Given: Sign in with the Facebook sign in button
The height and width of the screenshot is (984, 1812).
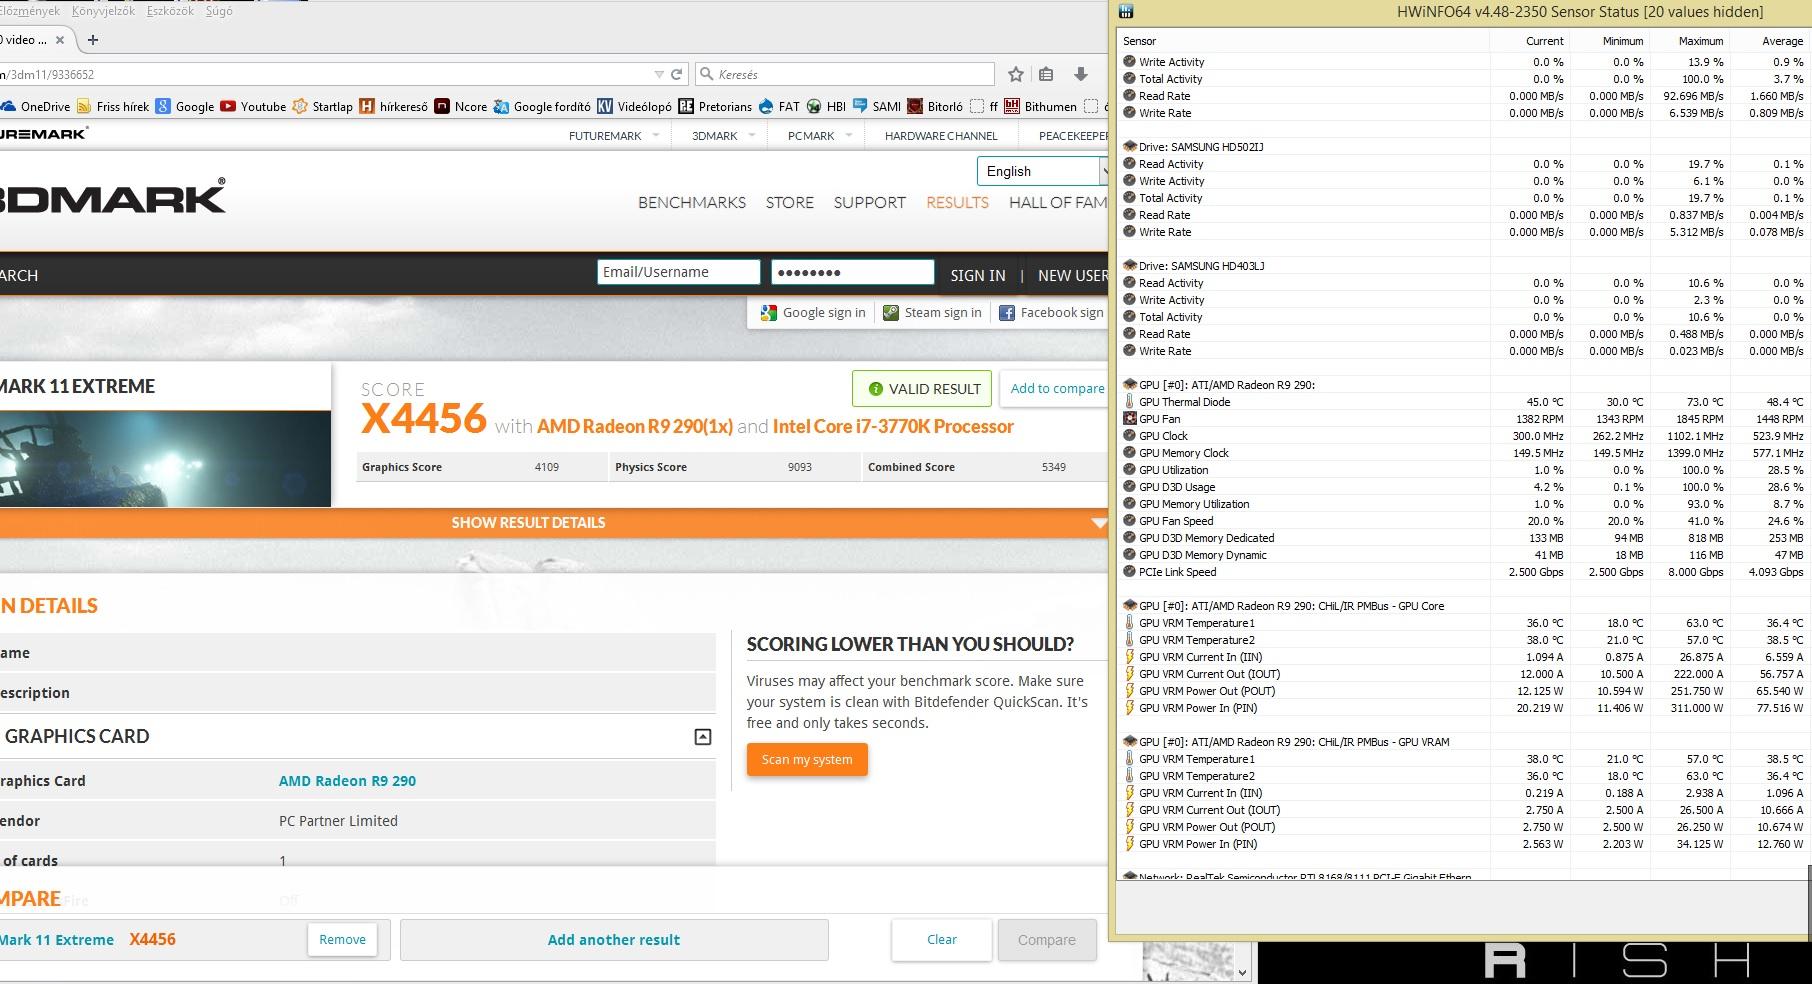Looking at the screenshot, I should tap(1051, 312).
